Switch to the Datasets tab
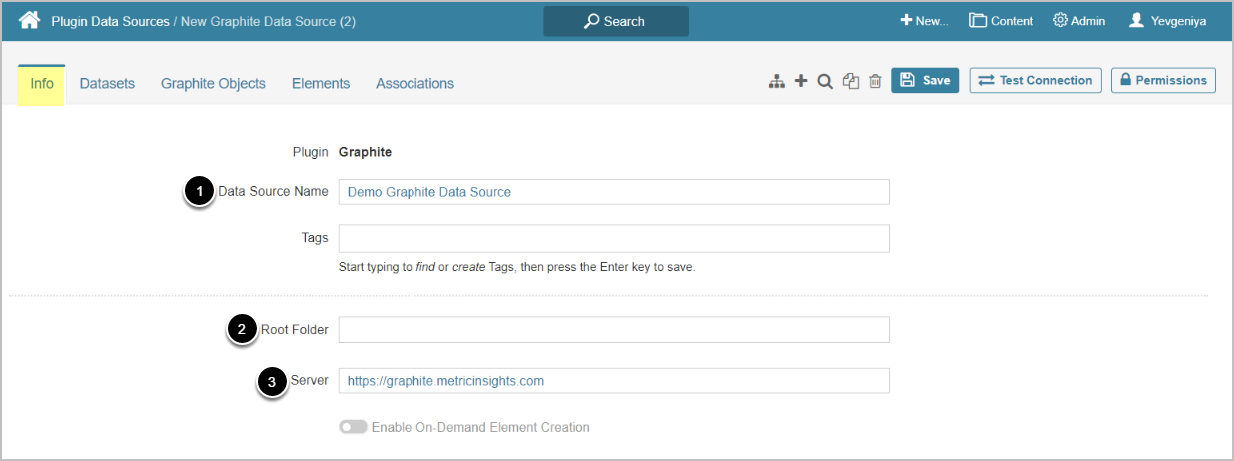The height and width of the screenshot is (461, 1234). click(107, 84)
